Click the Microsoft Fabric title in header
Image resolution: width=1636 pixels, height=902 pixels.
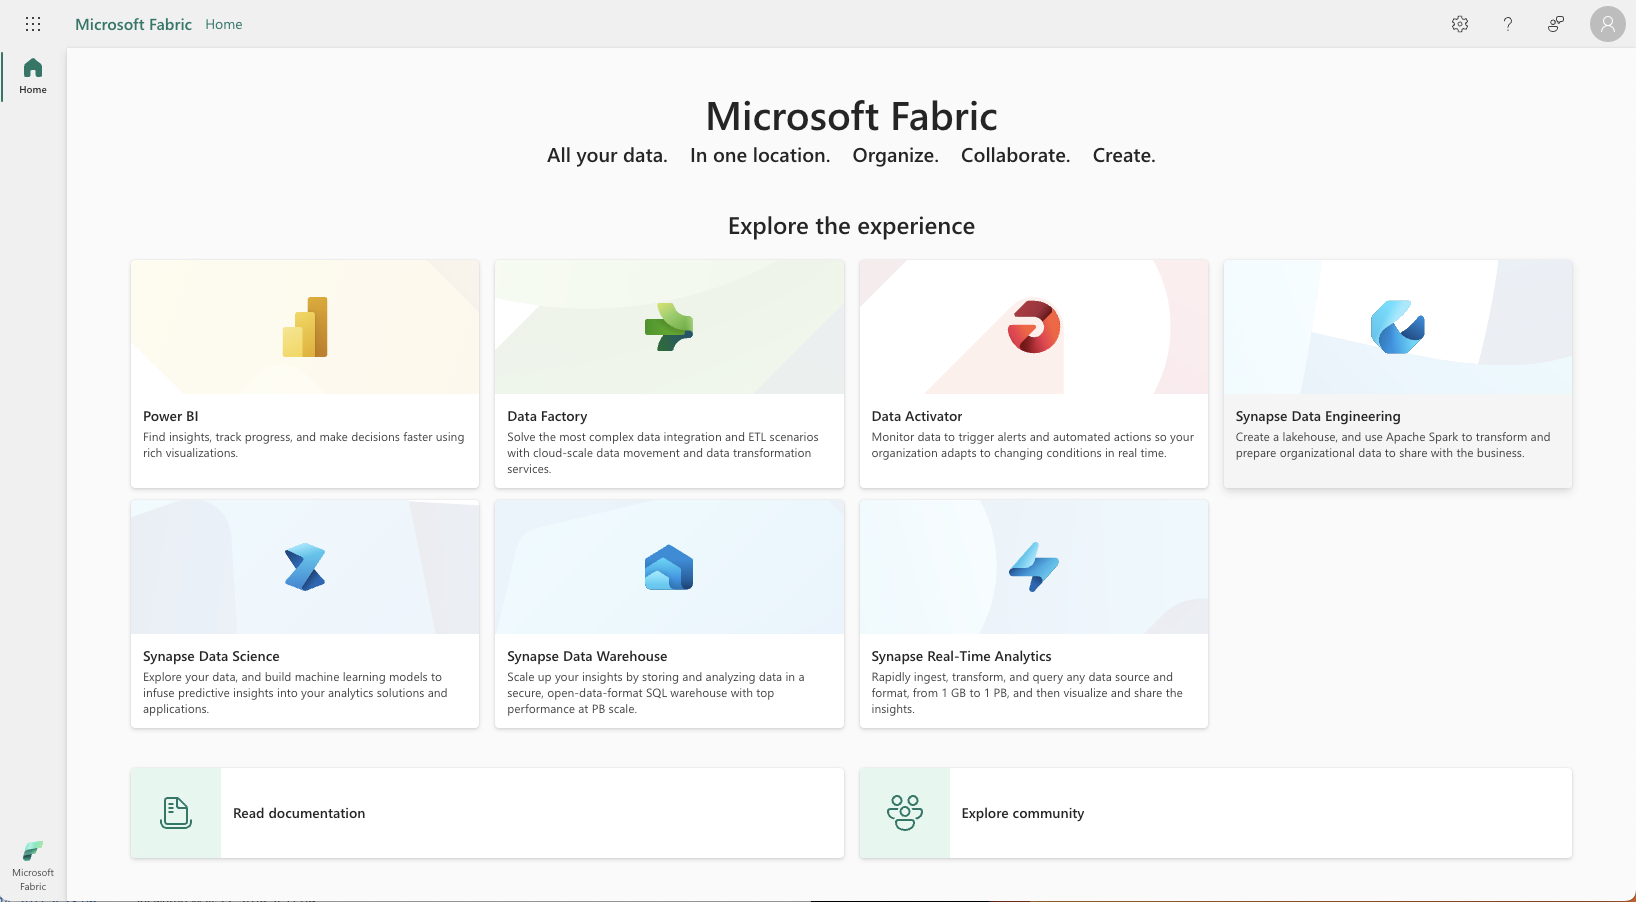coord(133,24)
